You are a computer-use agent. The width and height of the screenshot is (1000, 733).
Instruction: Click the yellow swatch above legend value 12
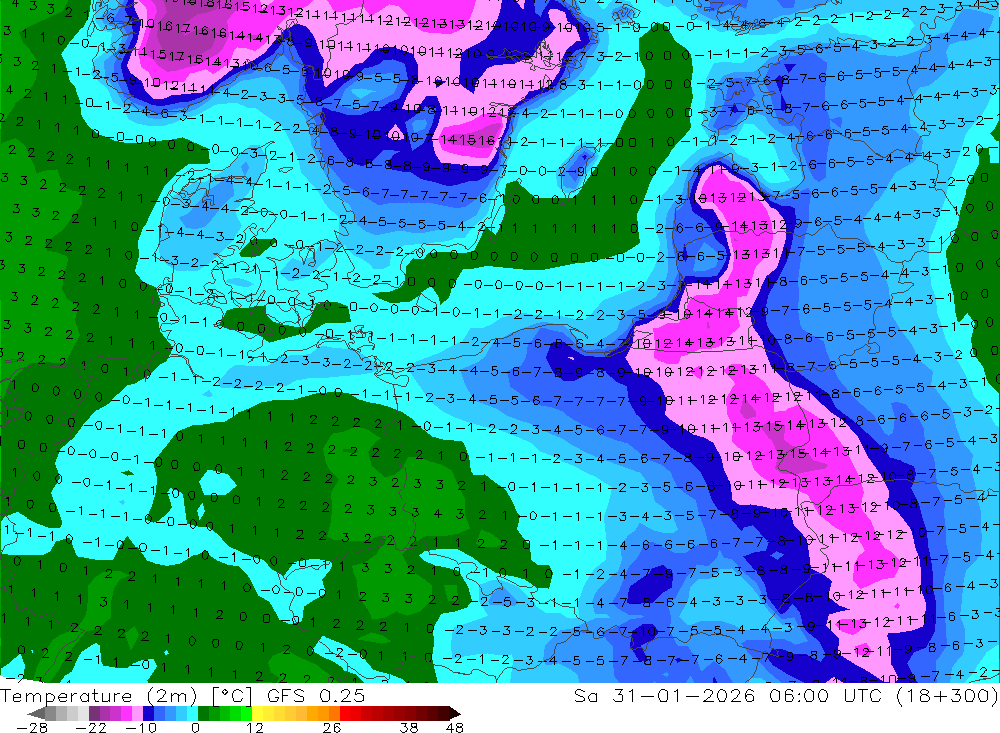[x=258, y=713]
